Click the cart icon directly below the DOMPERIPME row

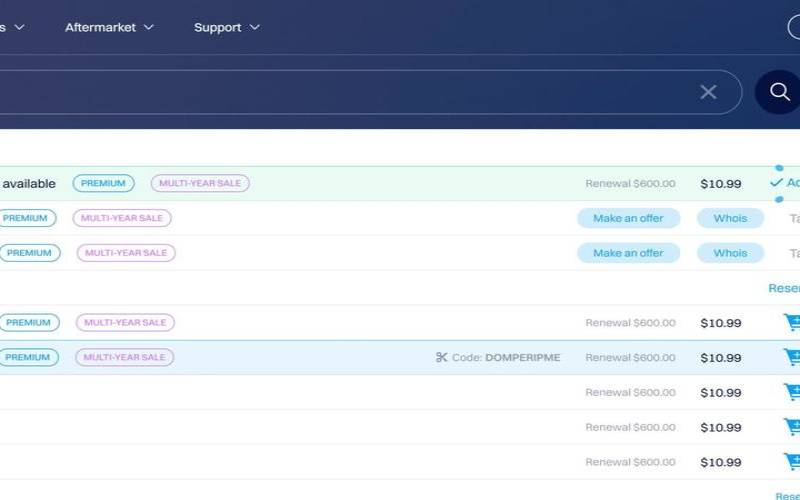(x=791, y=392)
